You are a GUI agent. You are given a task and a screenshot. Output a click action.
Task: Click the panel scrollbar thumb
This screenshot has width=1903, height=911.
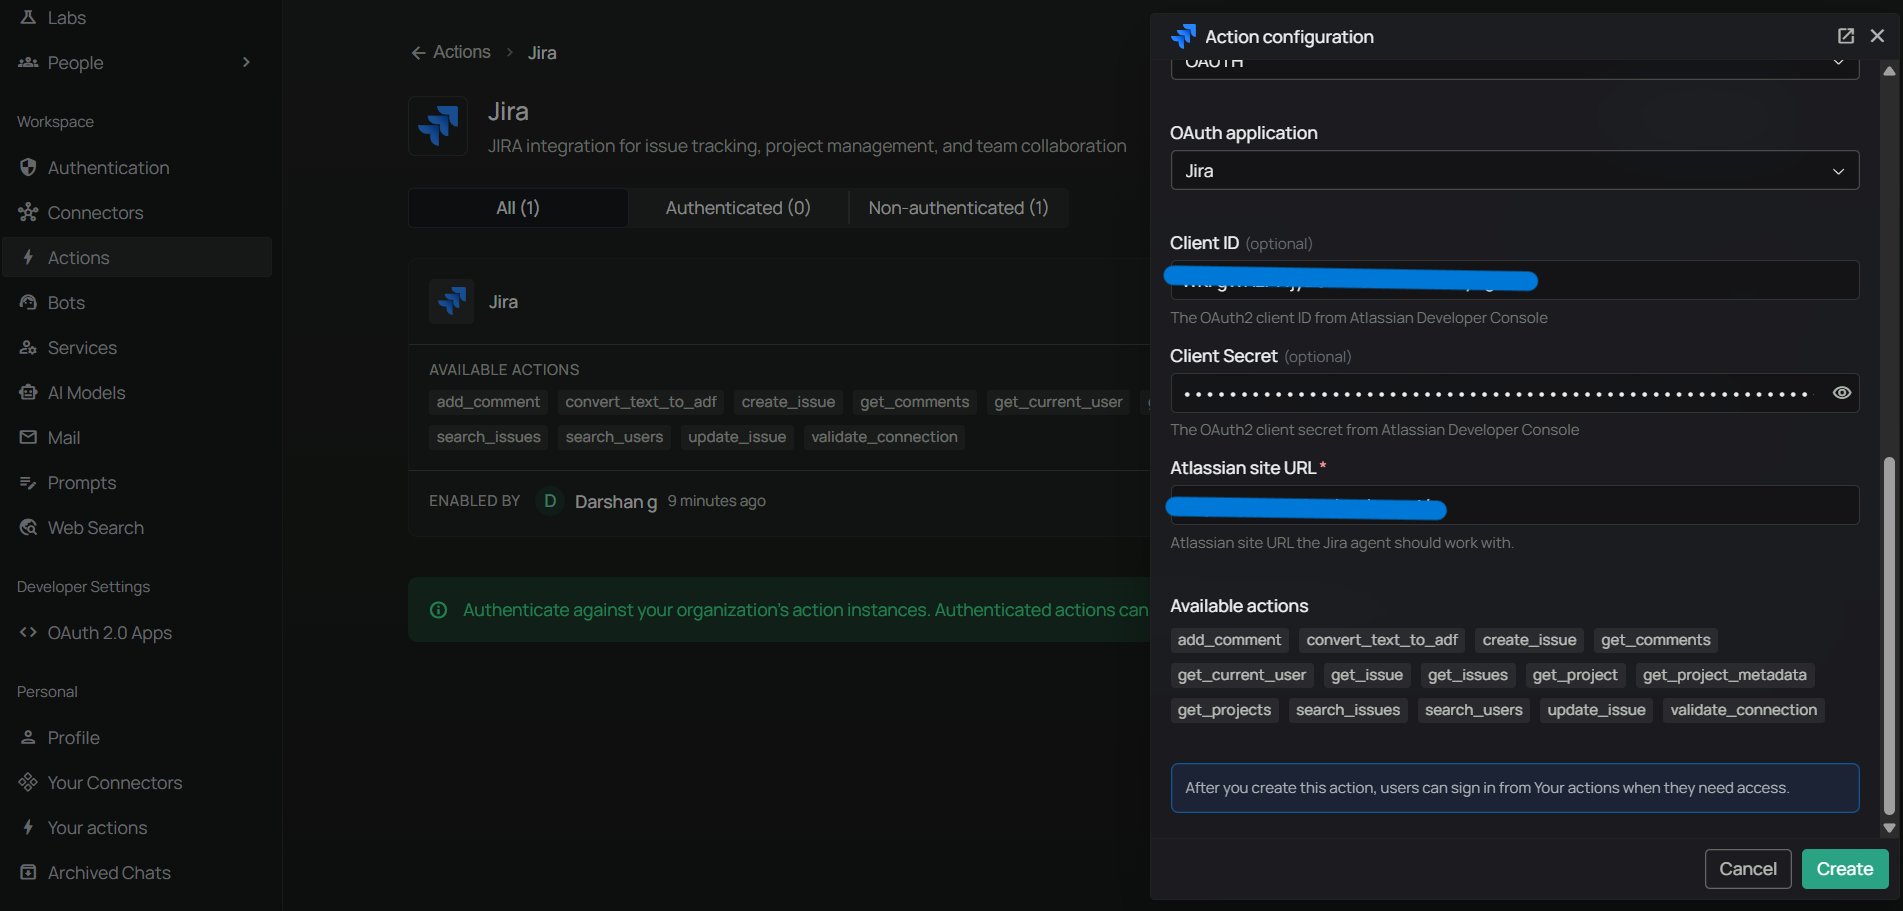(x=1888, y=636)
